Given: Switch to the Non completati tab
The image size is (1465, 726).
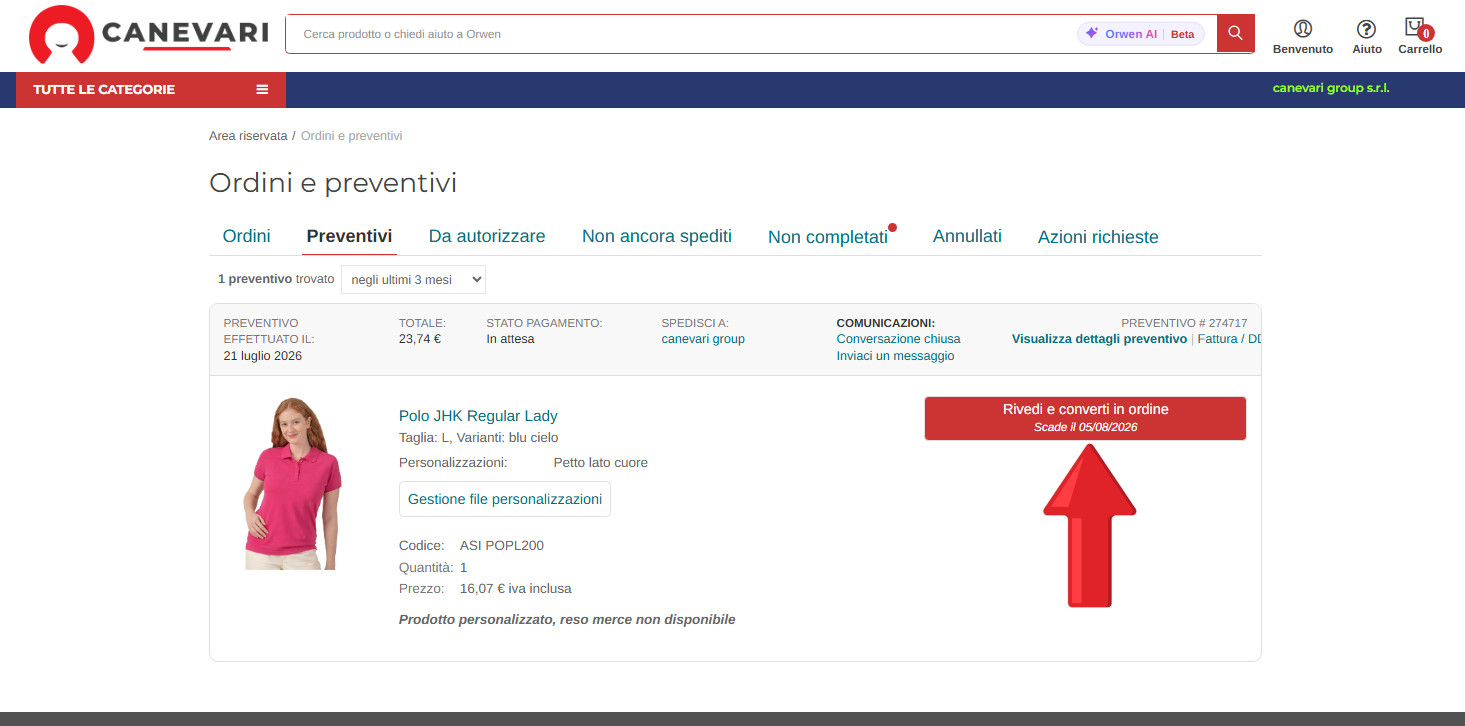Looking at the screenshot, I should click(828, 237).
